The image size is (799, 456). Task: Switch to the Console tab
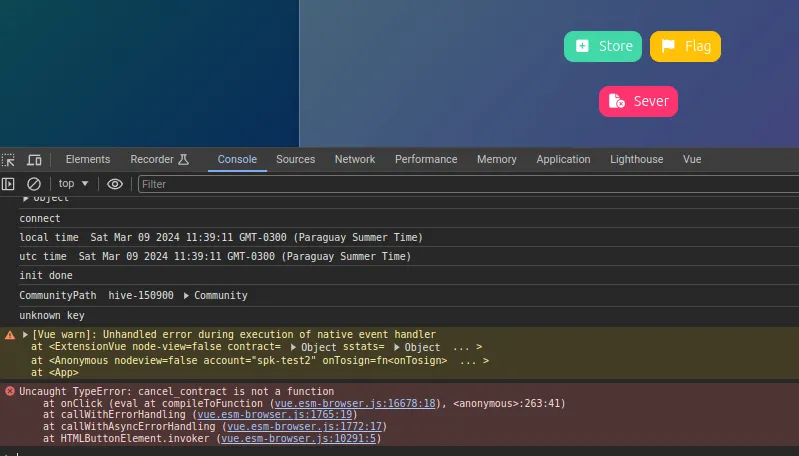click(x=237, y=159)
